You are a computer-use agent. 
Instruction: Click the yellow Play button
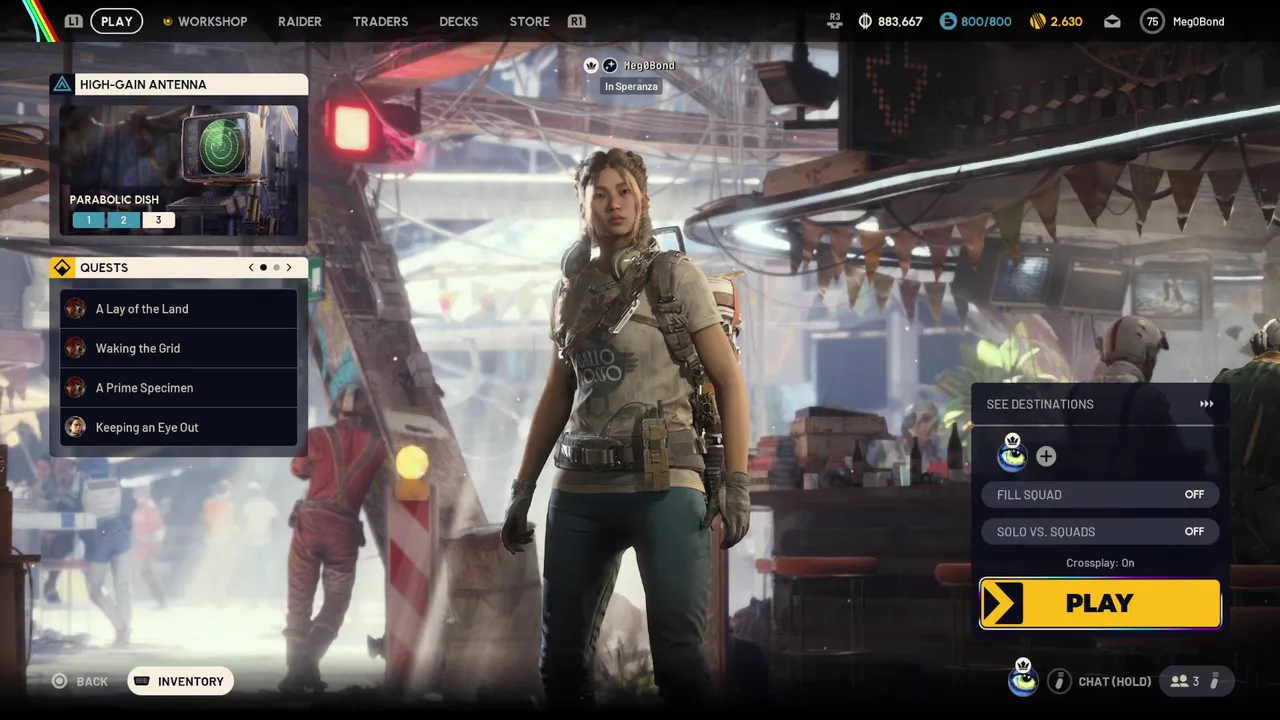coord(1100,603)
